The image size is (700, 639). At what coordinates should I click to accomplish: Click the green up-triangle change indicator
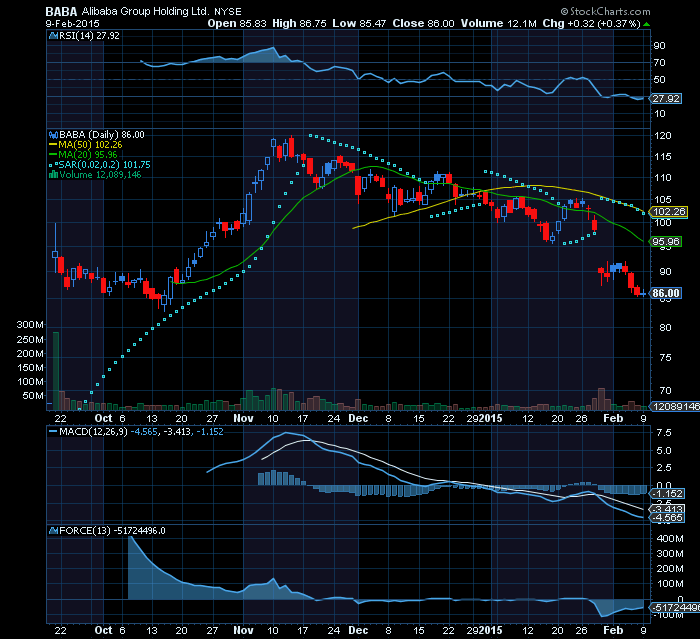pos(646,24)
